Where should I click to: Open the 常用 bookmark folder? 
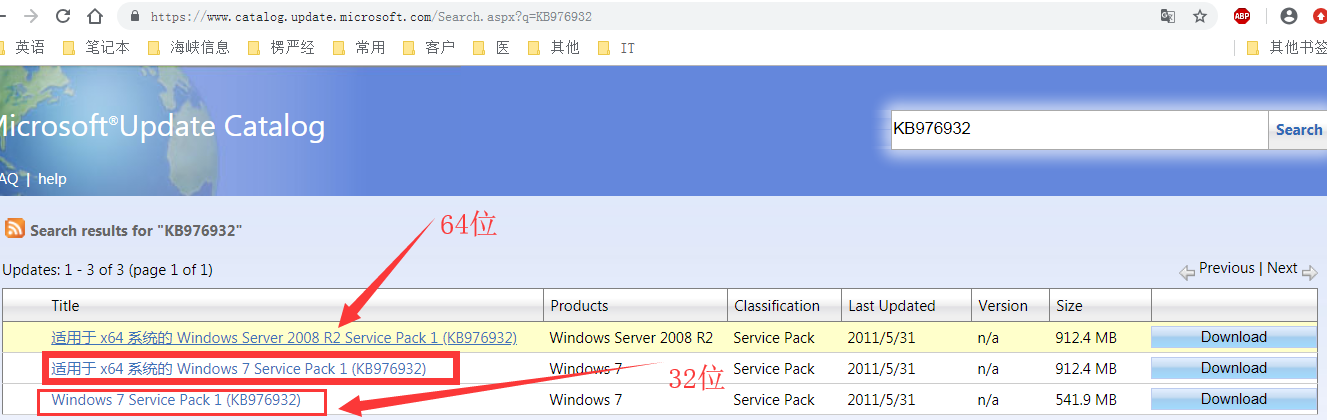tap(359, 47)
